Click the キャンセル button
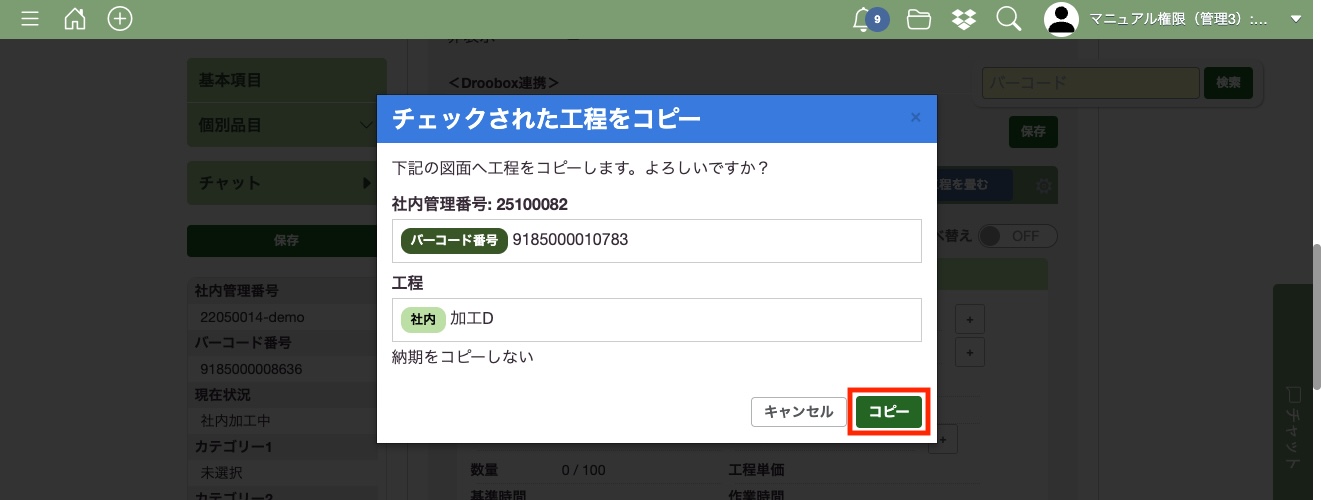1321x500 pixels. coord(798,411)
